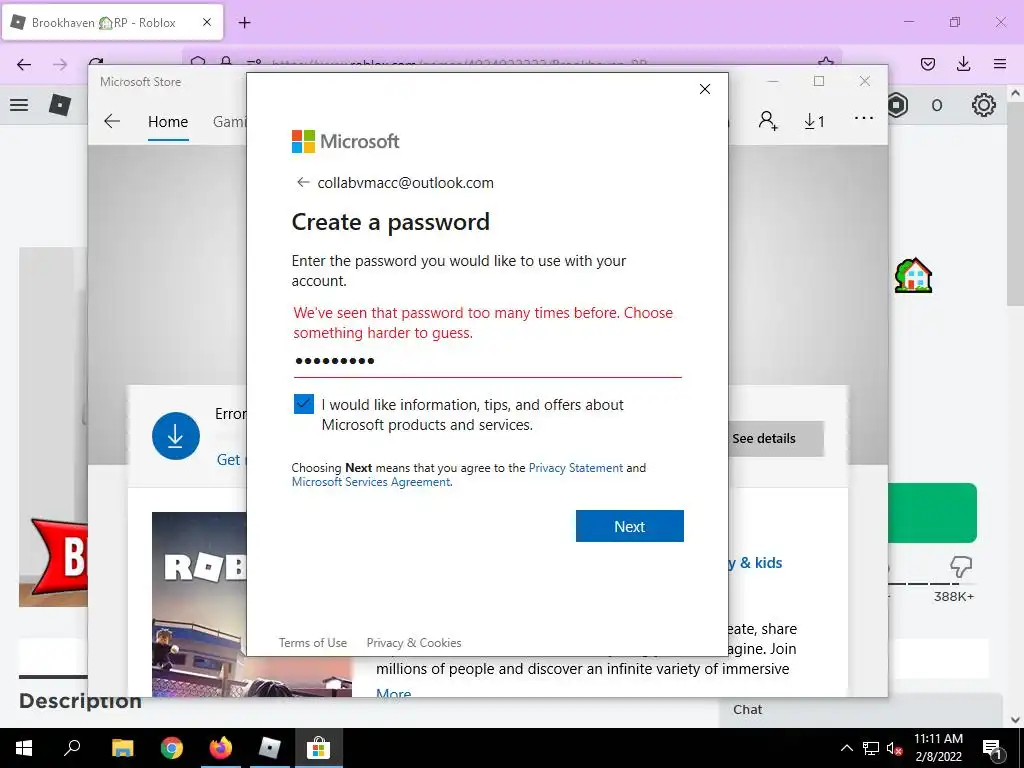Open File Explorer from the taskbar

tap(122, 748)
